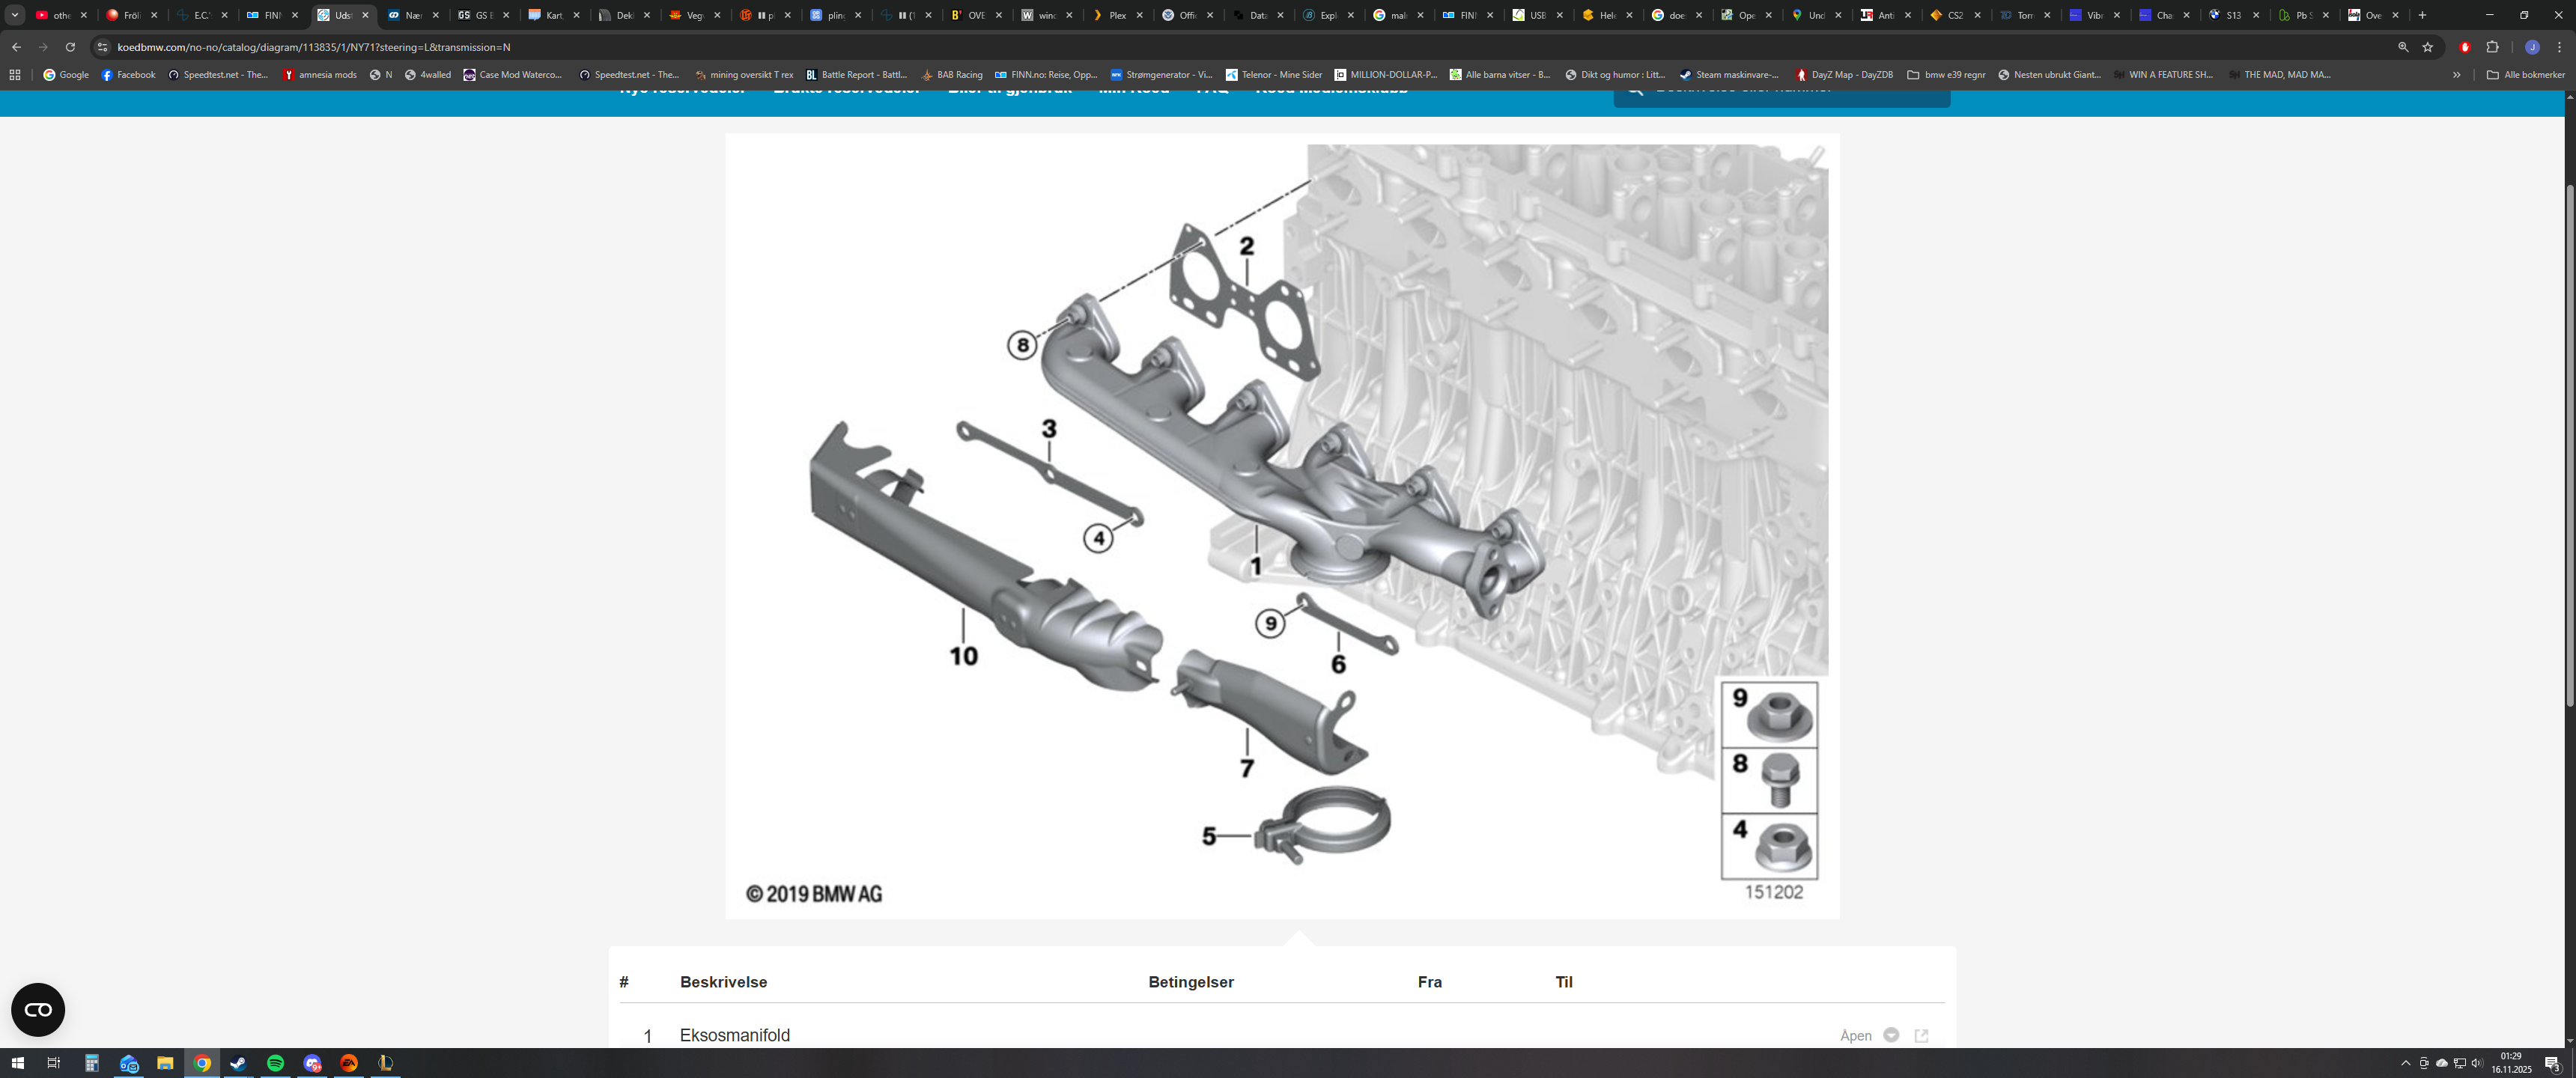Viewport: 2576px width, 1078px height.
Task: Reload the page
Action: pos(70,47)
